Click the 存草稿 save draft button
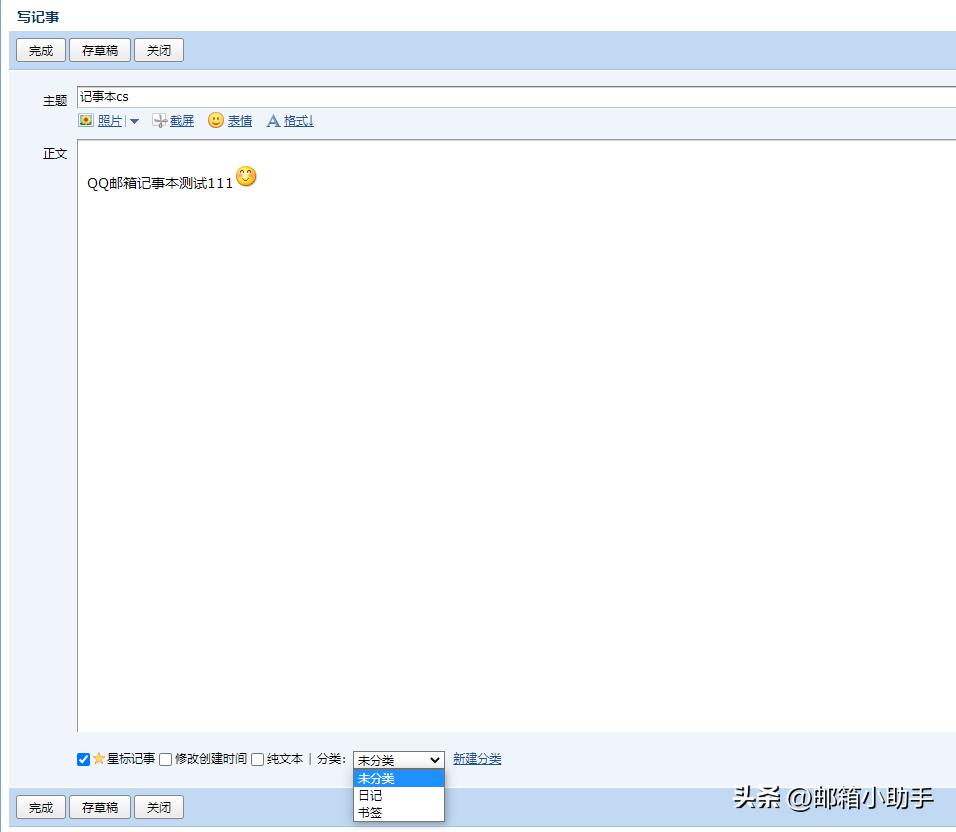Image resolution: width=956 pixels, height=832 pixels. pos(99,49)
